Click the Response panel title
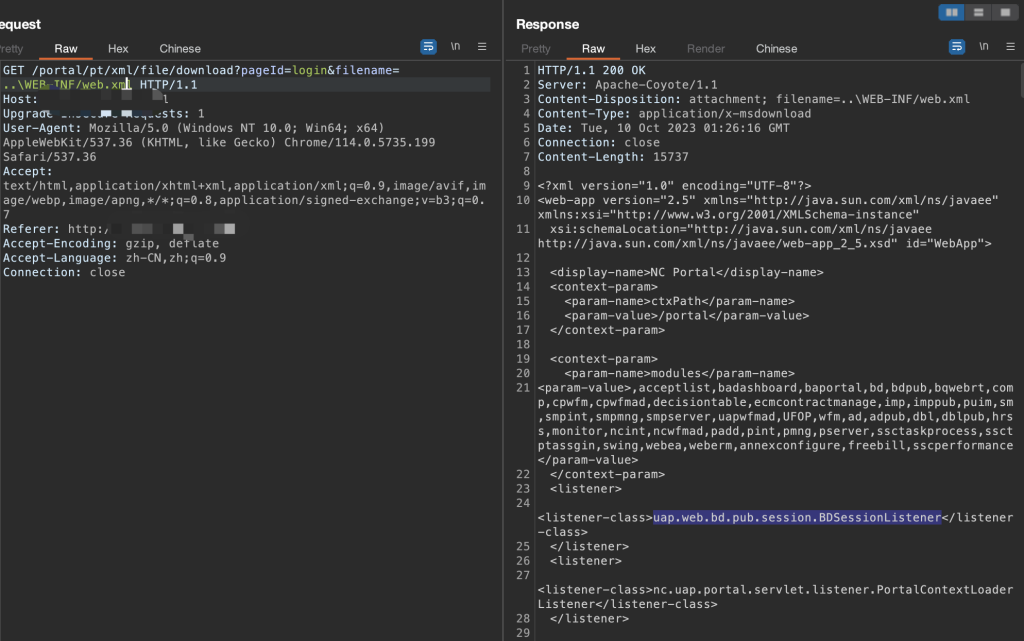The image size is (1024, 641). tap(547, 24)
